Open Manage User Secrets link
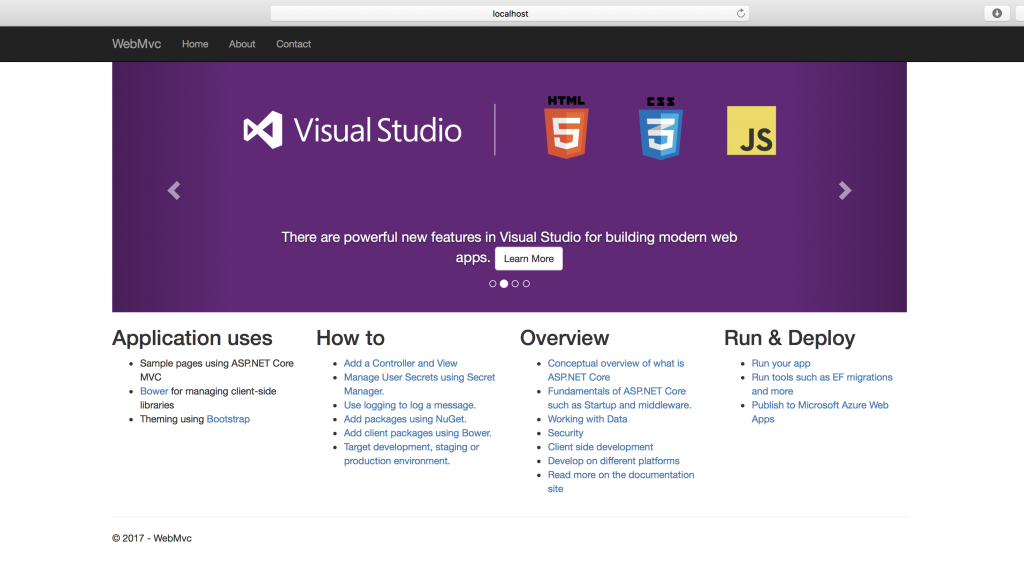Viewport: 1024px width, 566px height. (x=419, y=384)
